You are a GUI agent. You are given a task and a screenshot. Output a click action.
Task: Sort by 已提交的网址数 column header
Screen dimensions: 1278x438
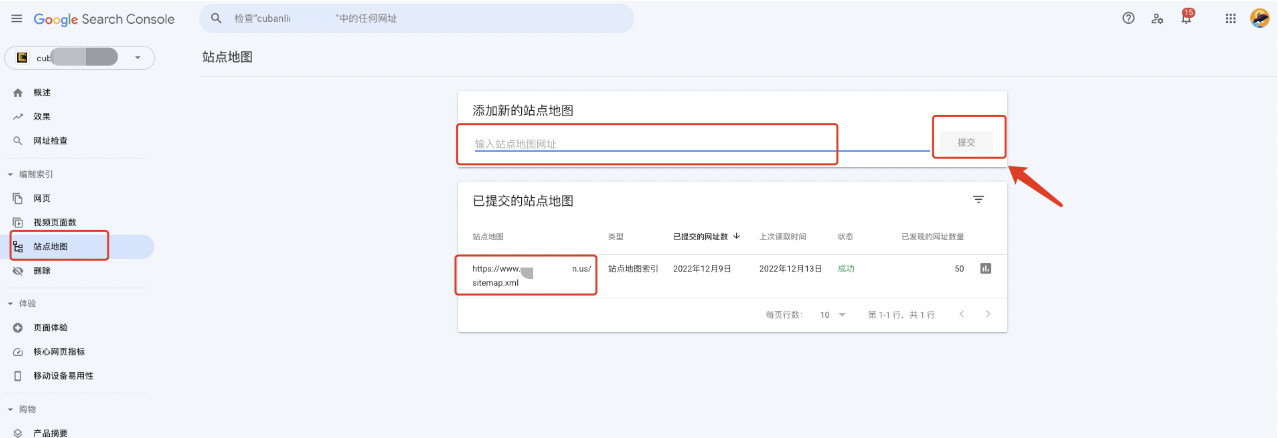point(702,237)
